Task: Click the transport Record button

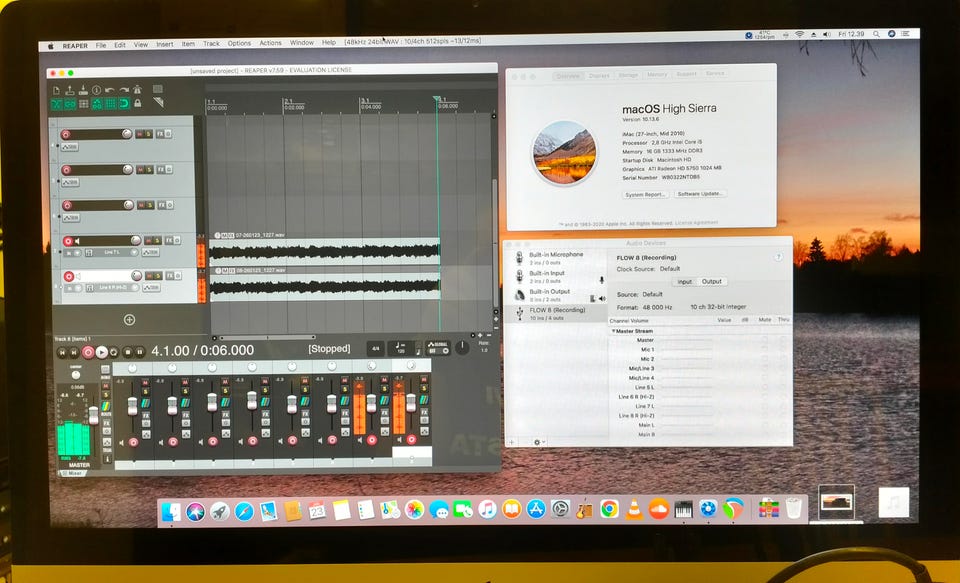Action: tap(88, 352)
